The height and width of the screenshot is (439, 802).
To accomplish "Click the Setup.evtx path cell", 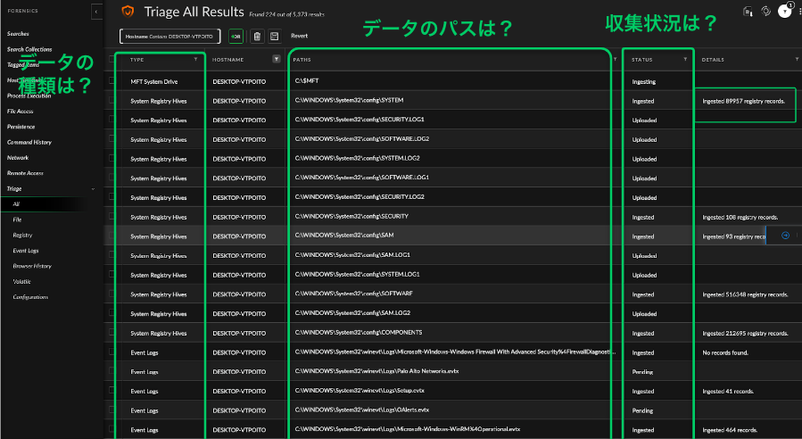I will click(359, 390).
